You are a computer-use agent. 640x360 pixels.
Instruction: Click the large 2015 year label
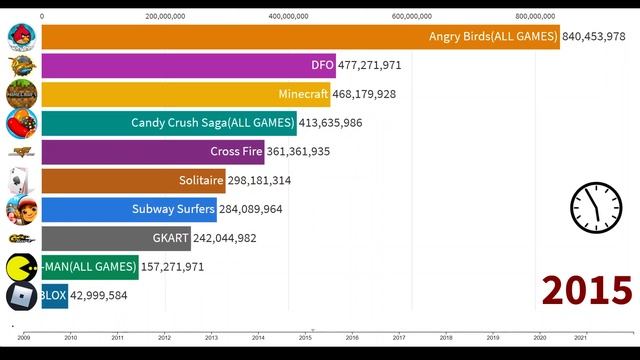click(587, 290)
